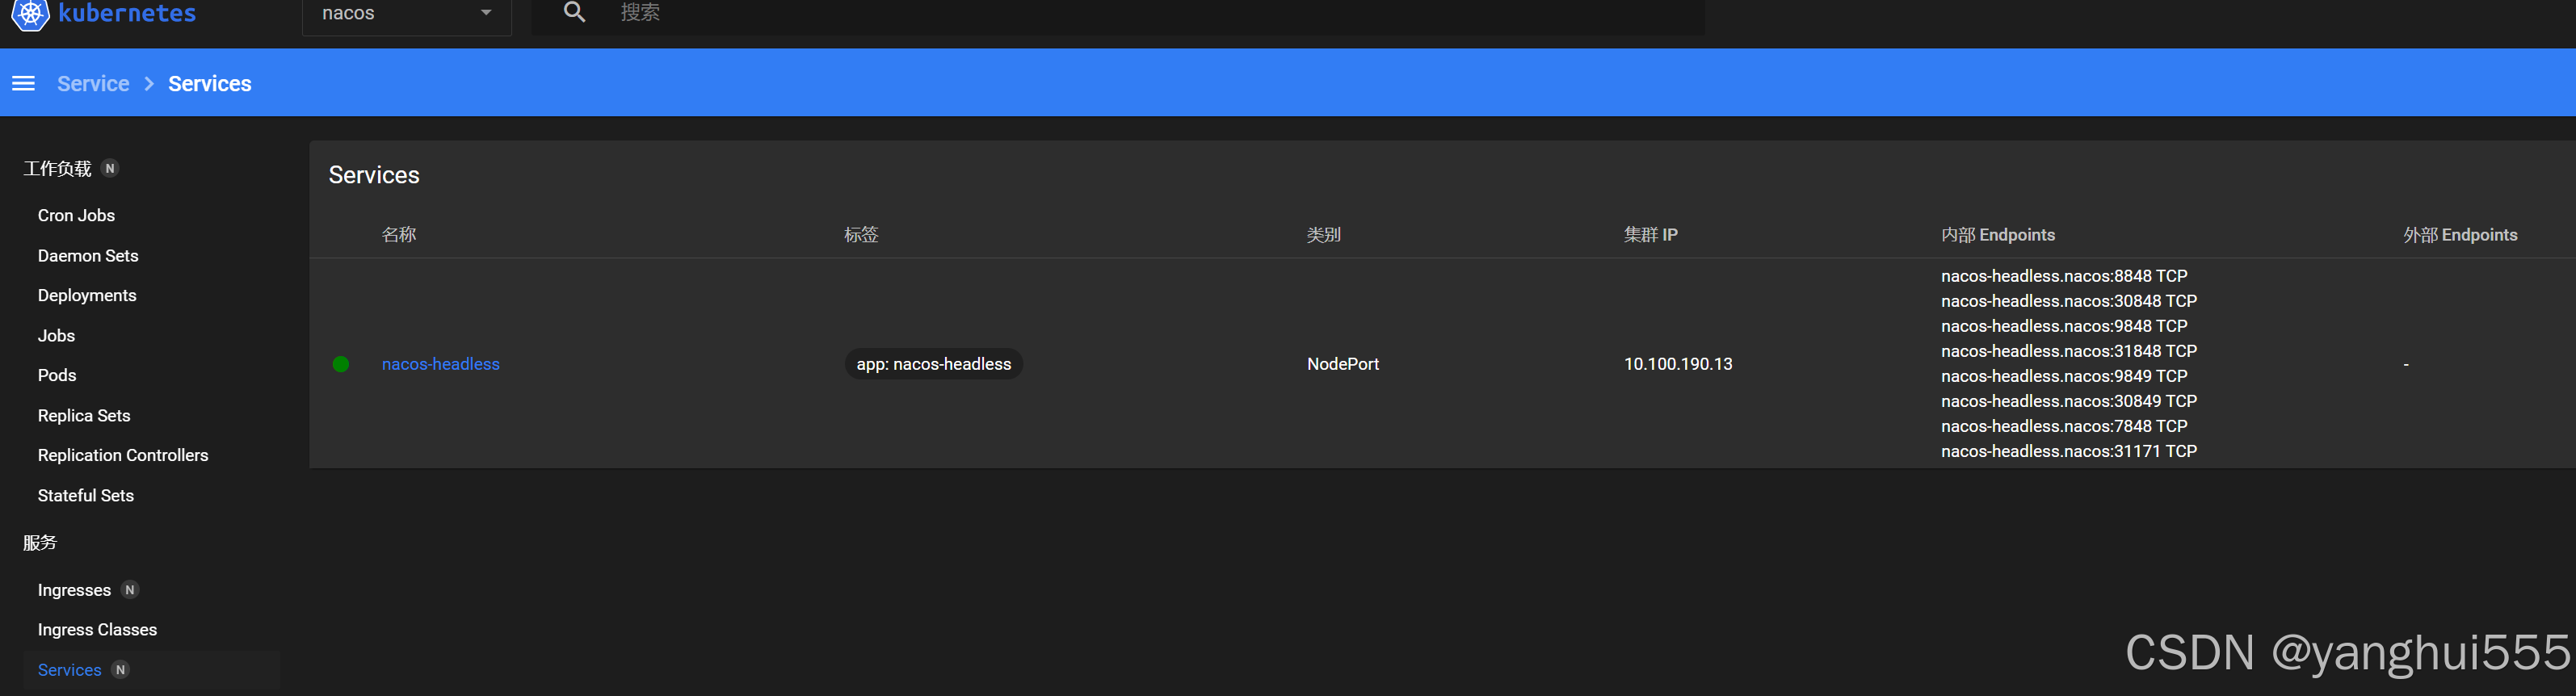The image size is (2576, 696).
Task: Click the kubernetes title text
Action: [x=127, y=13]
